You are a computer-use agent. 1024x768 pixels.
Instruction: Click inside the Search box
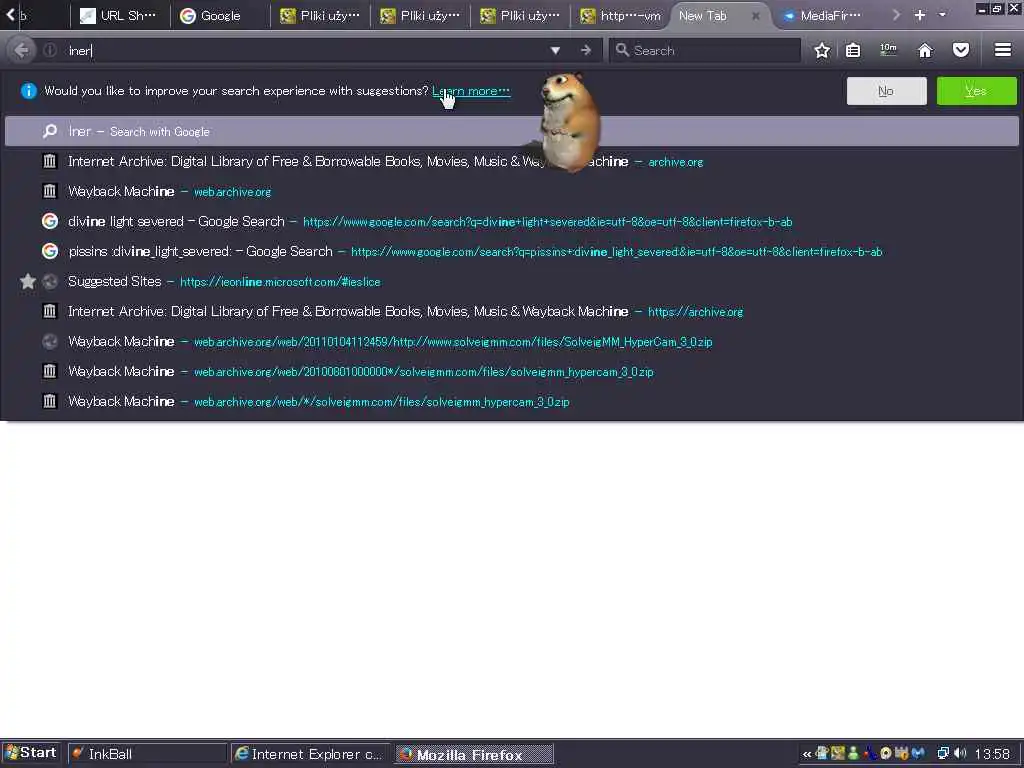pos(705,50)
